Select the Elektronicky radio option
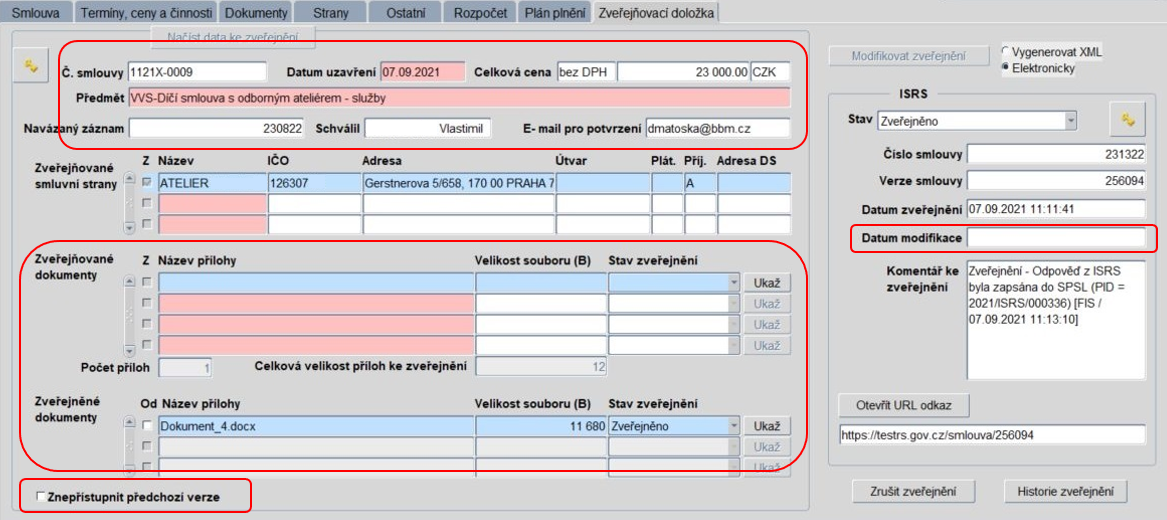The width and height of the screenshot is (1167, 520). point(1005,67)
